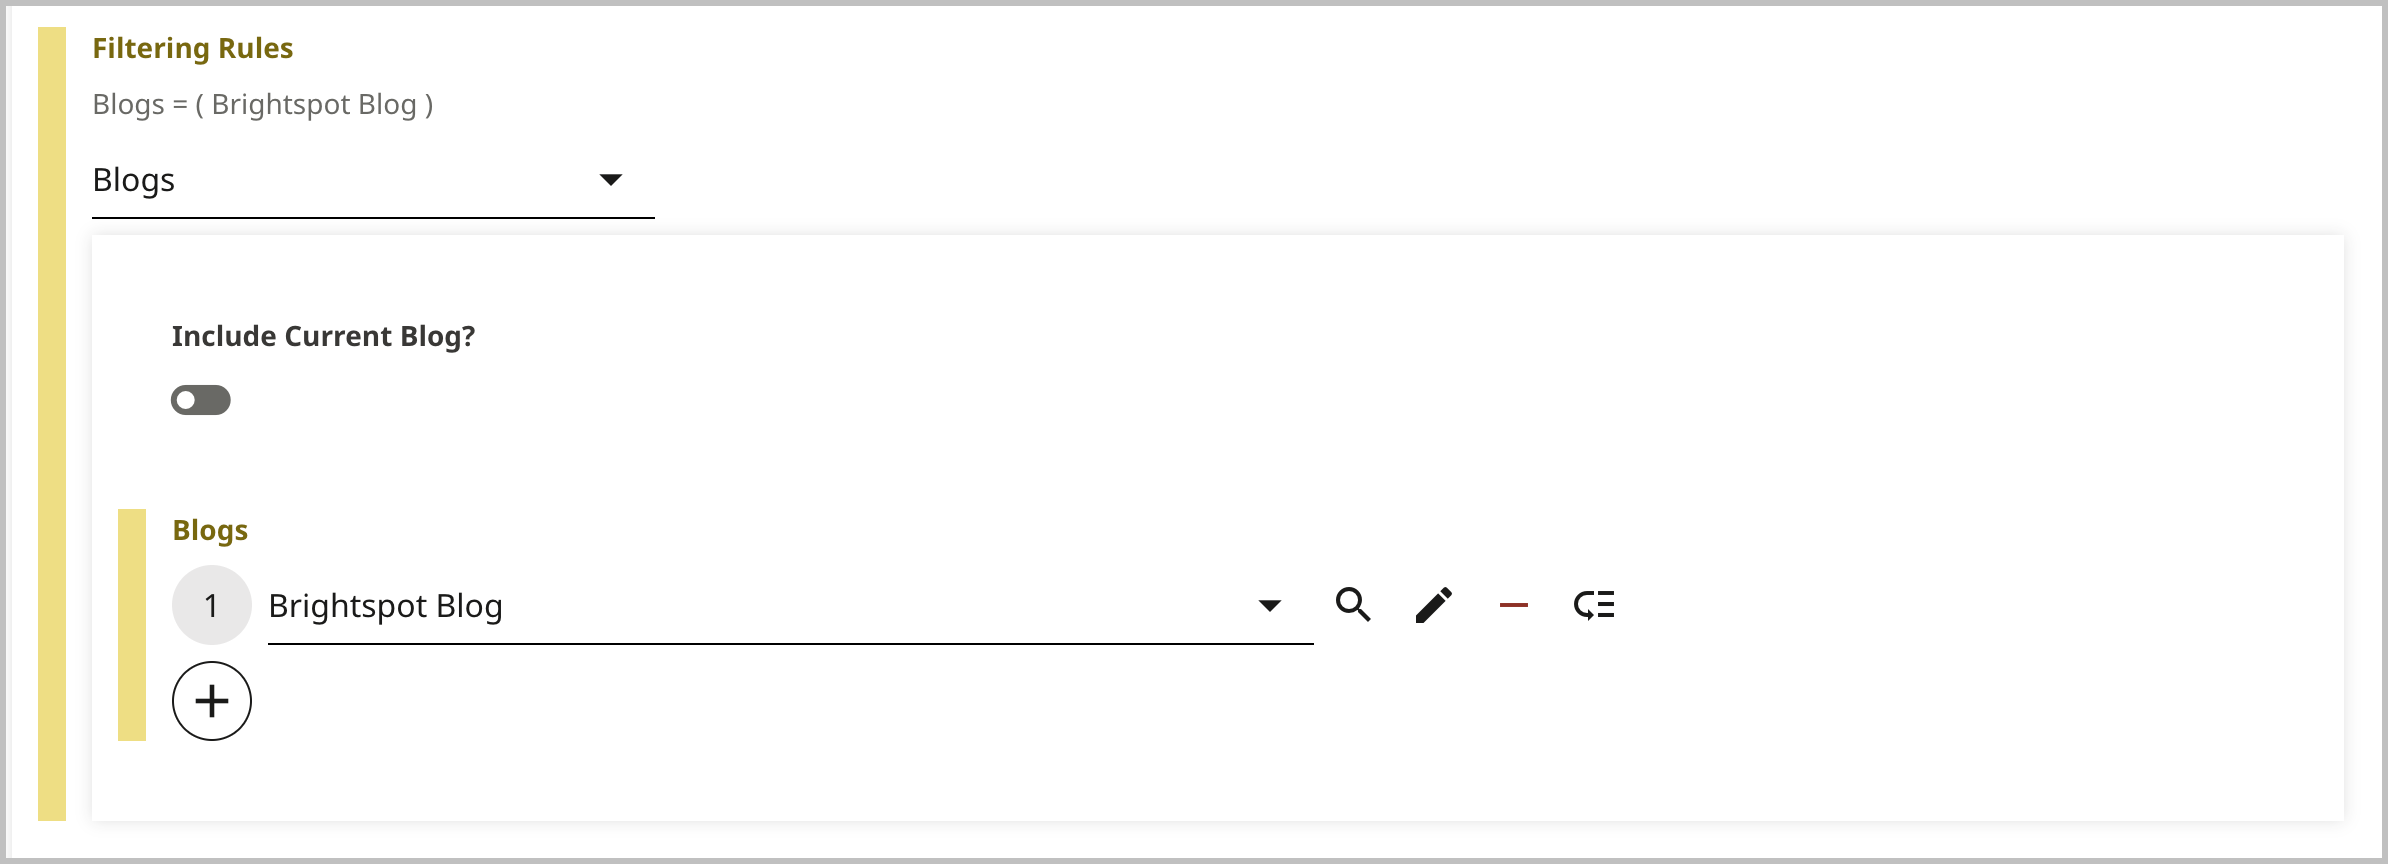The height and width of the screenshot is (864, 2388).
Task: Click the olive Blogs list section label
Action: pyautogui.click(x=210, y=530)
